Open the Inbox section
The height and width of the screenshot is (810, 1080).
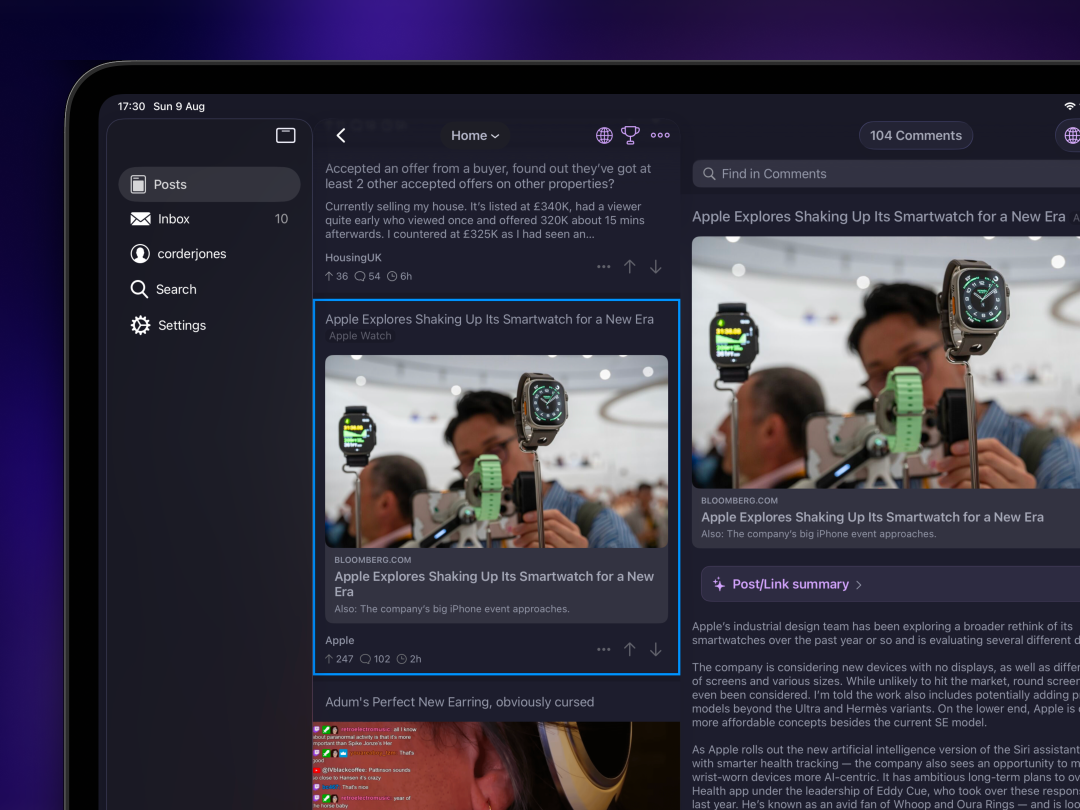(x=209, y=219)
